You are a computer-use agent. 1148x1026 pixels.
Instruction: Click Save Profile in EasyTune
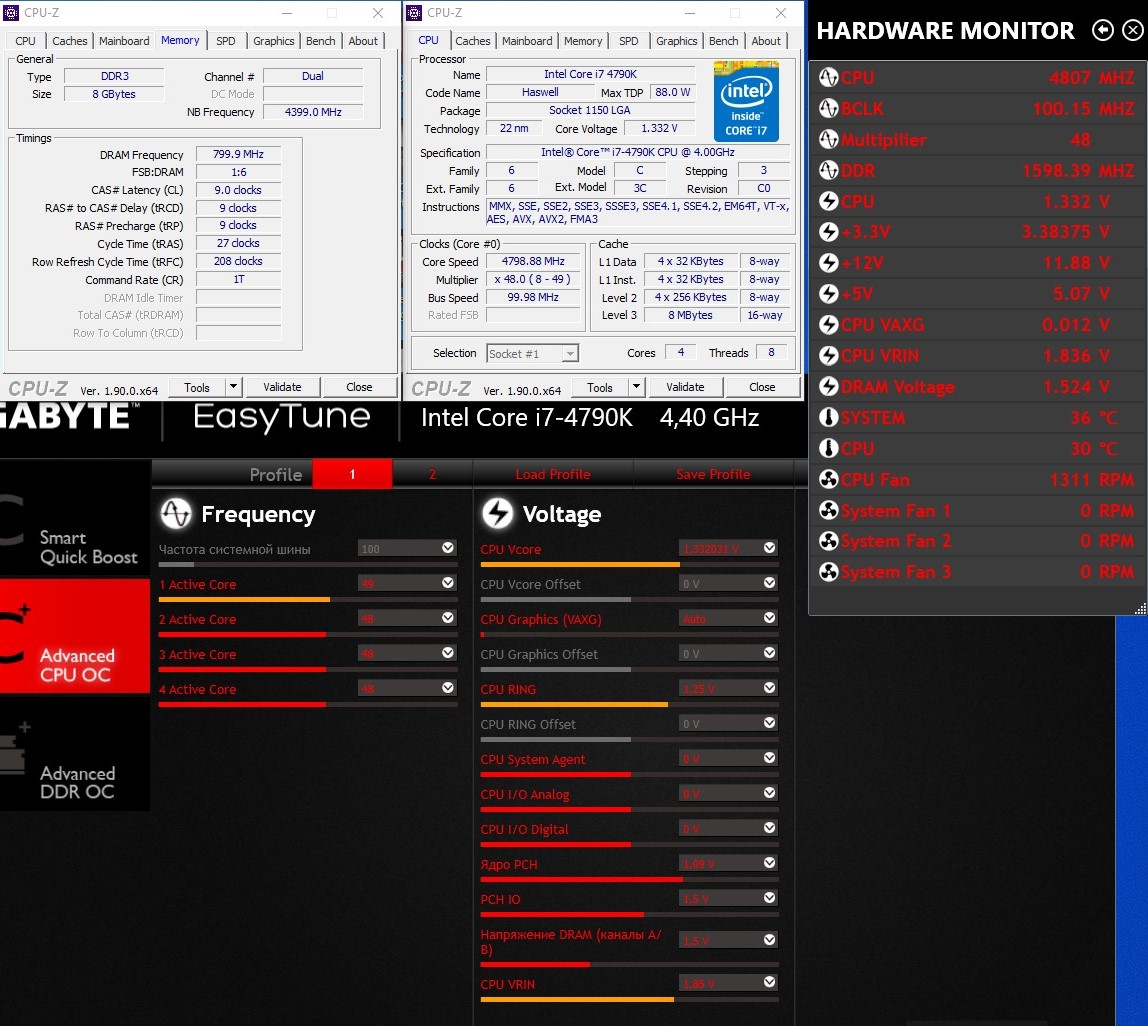713,474
